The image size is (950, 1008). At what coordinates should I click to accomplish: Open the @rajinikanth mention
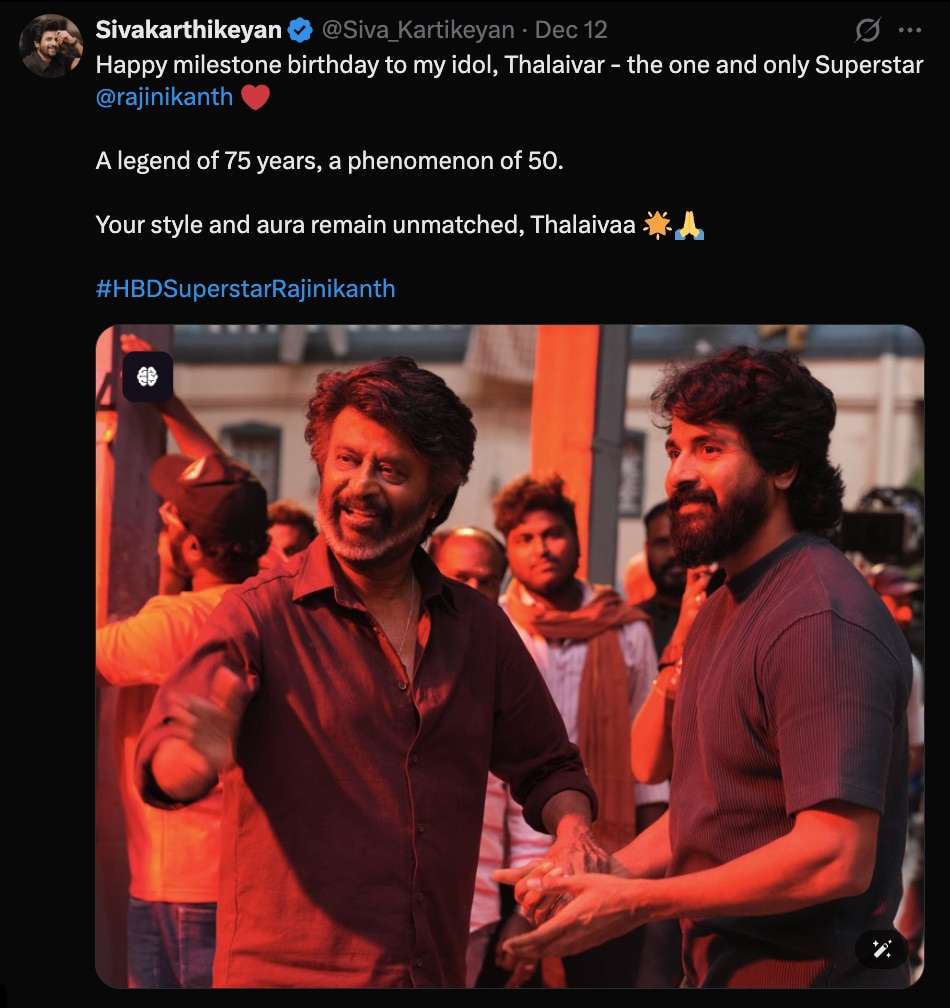click(x=164, y=97)
